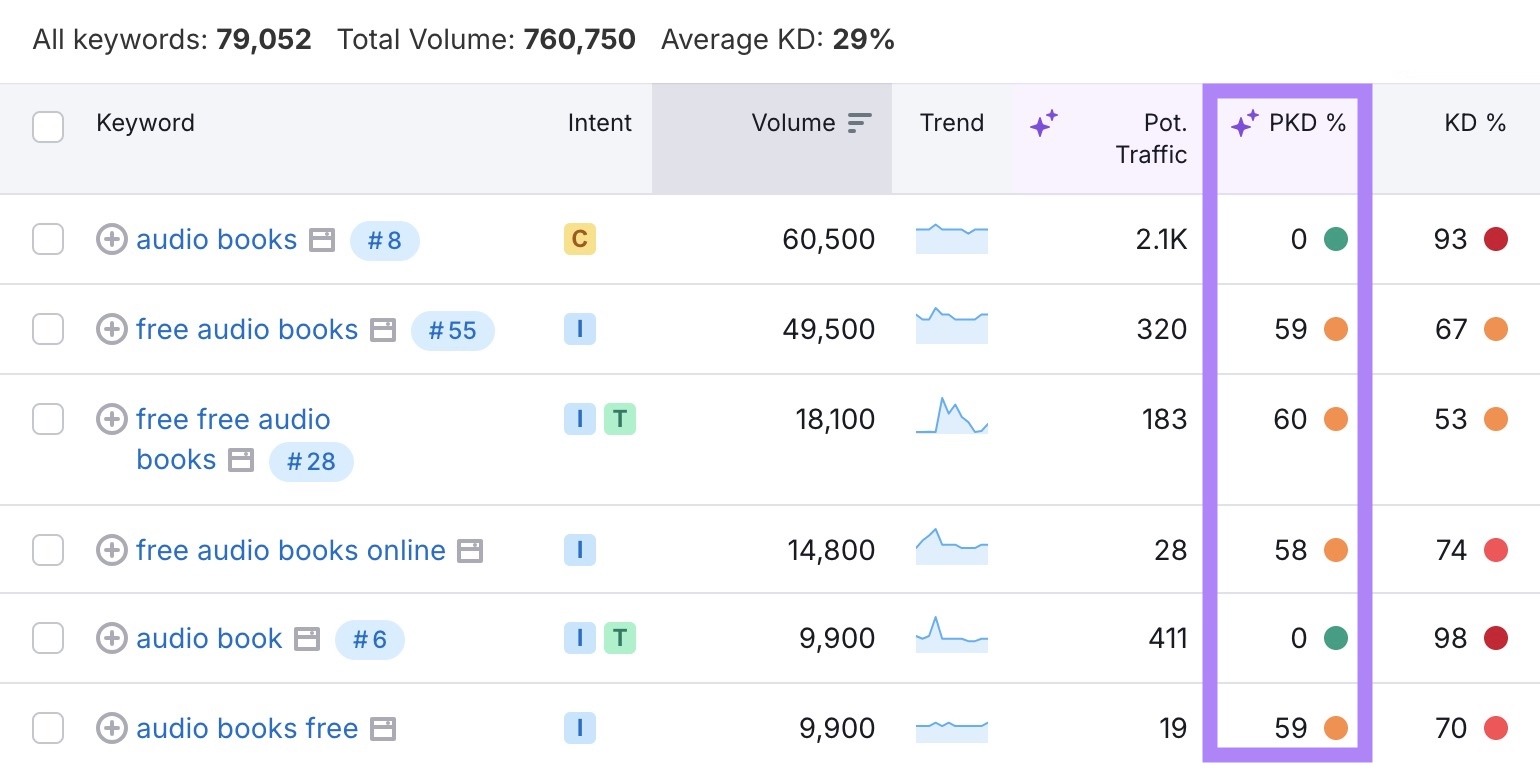Click the SERP icon beside 'free audio books online'
This screenshot has height=770, width=1540.
pyautogui.click(x=471, y=549)
